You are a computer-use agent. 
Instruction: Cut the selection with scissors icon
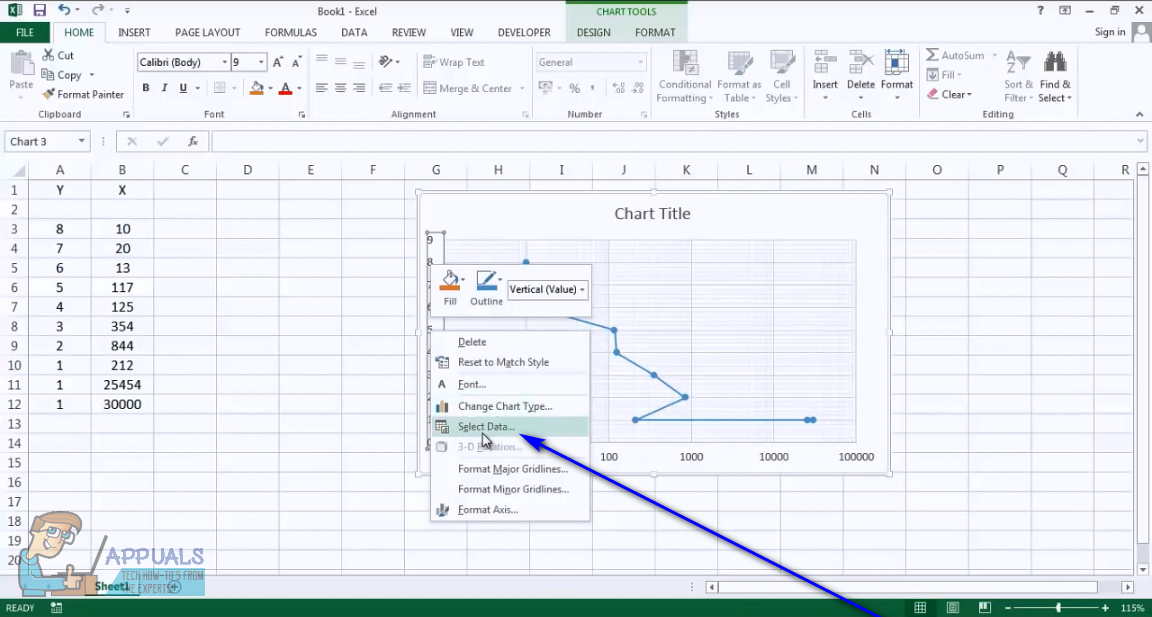coord(58,55)
